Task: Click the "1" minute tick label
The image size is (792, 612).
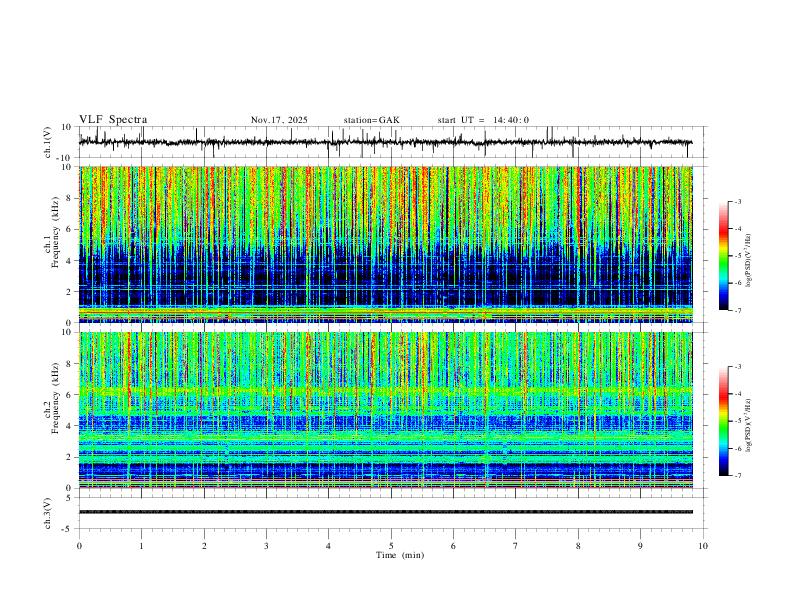Action: 142,546
